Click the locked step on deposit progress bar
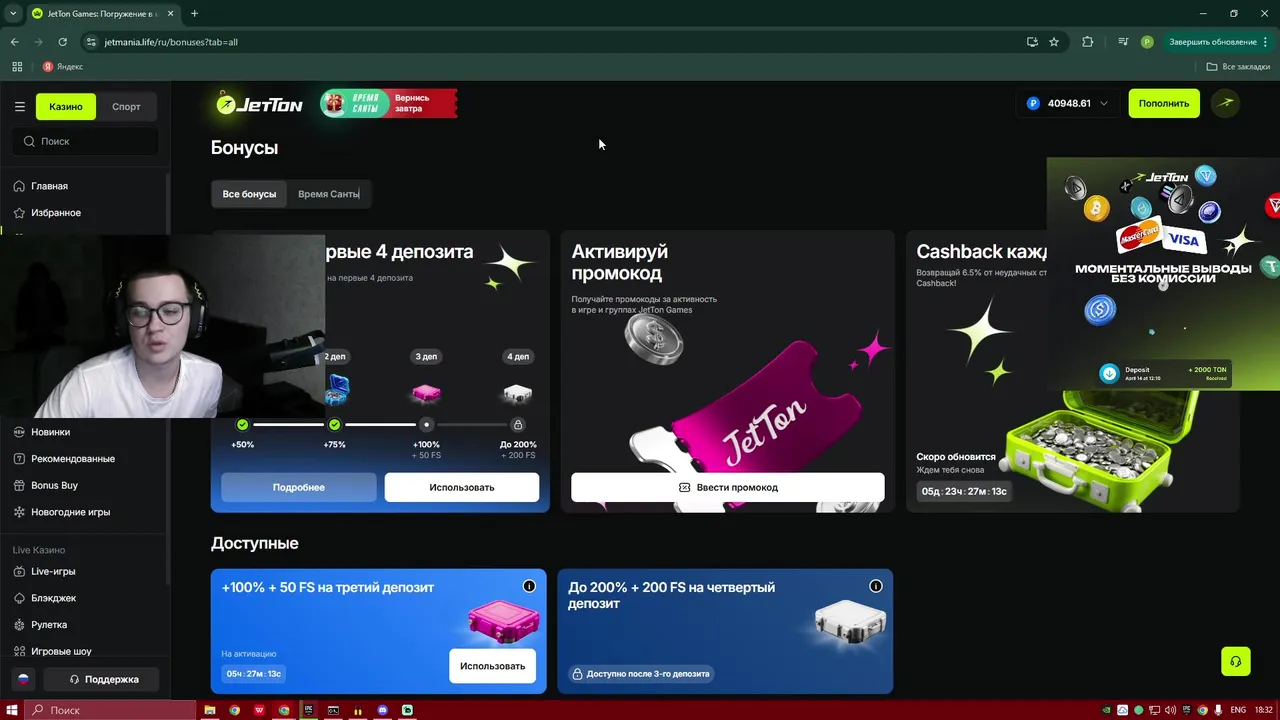The height and width of the screenshot is (720, 1280). (x=518, y=425)
